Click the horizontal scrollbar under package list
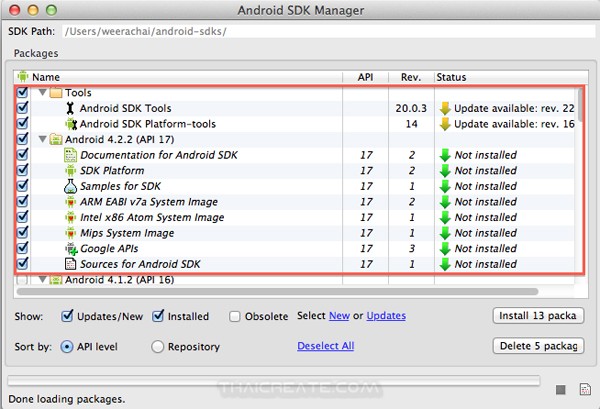The width and height of the screenshot is (600, 409). point(277,292)
